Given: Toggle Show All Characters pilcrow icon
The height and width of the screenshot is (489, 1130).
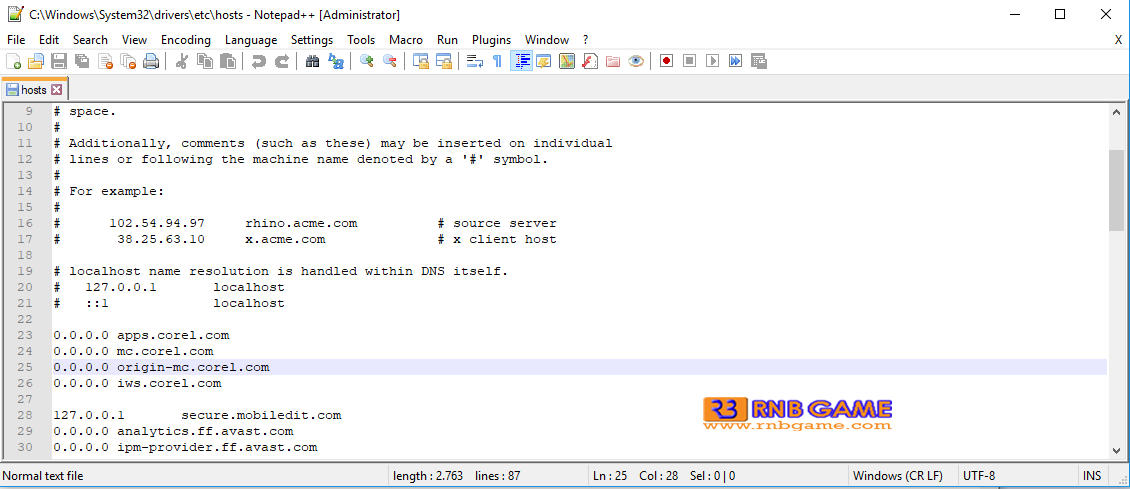Looking at the screenshot, I should (497, 61).
